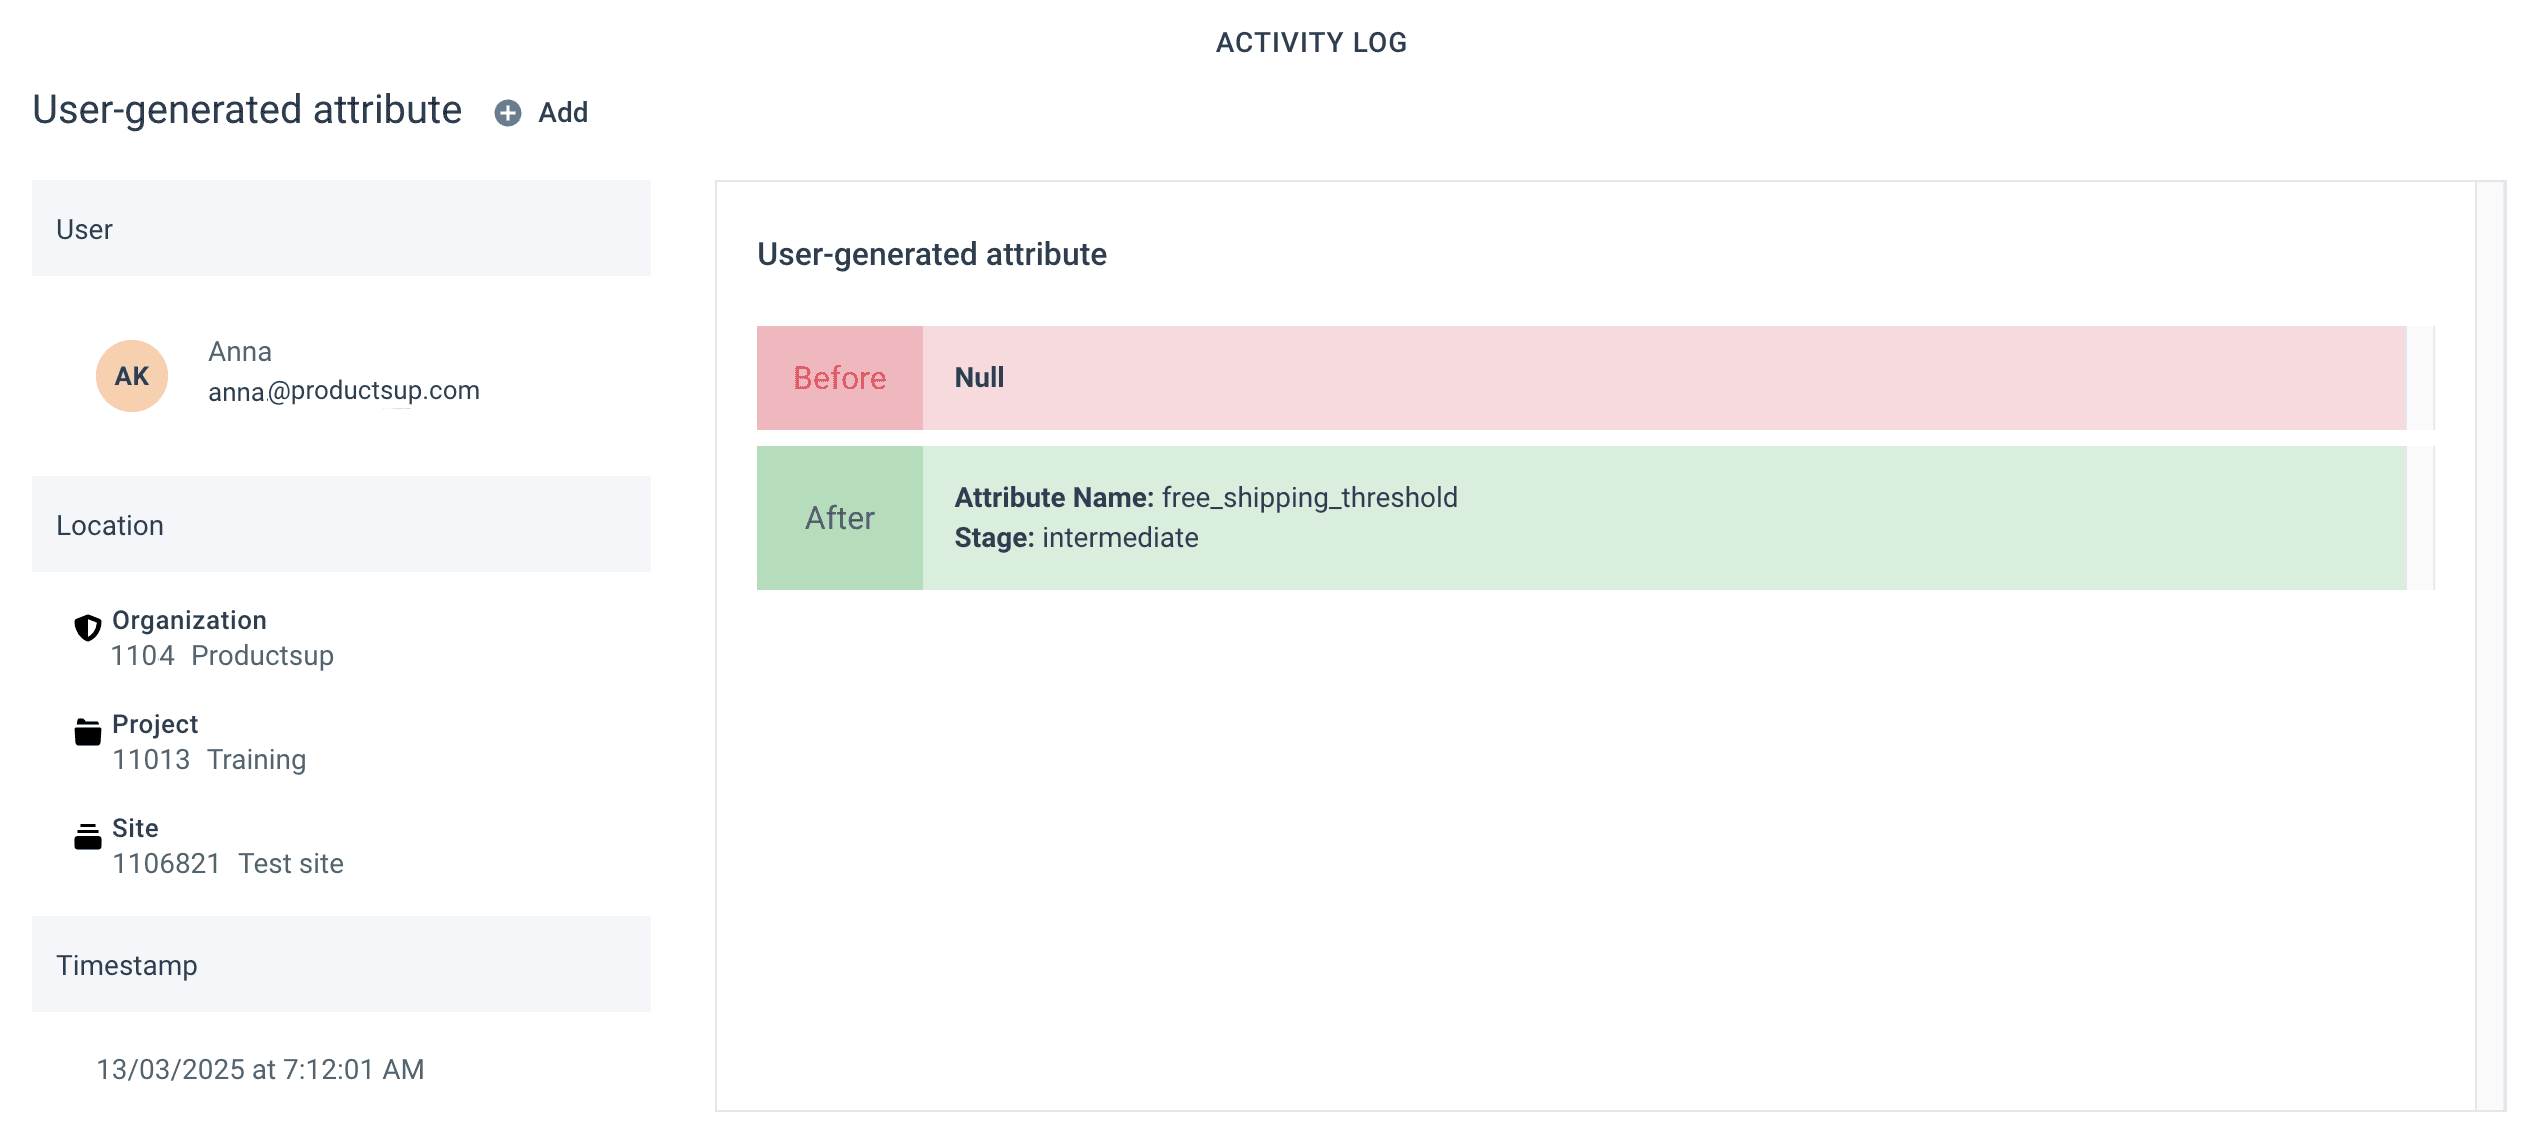Click the plus circle Add icon
2532x1144 pixels.
508,113
